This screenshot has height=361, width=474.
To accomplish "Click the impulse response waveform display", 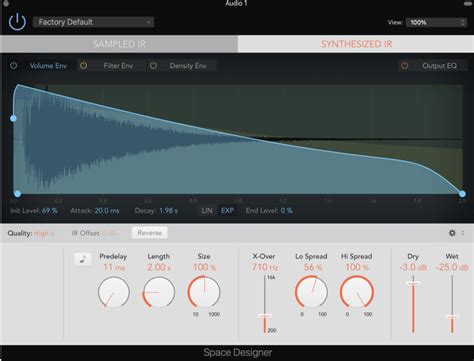I will click(238, 139).
